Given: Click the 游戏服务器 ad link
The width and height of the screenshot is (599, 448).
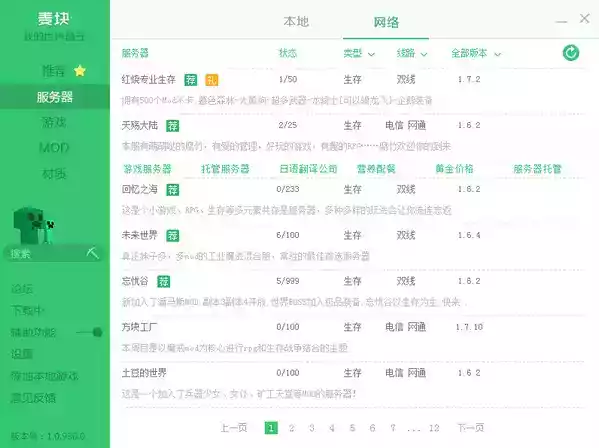Looking at the screenshot, I should (147, 169).
